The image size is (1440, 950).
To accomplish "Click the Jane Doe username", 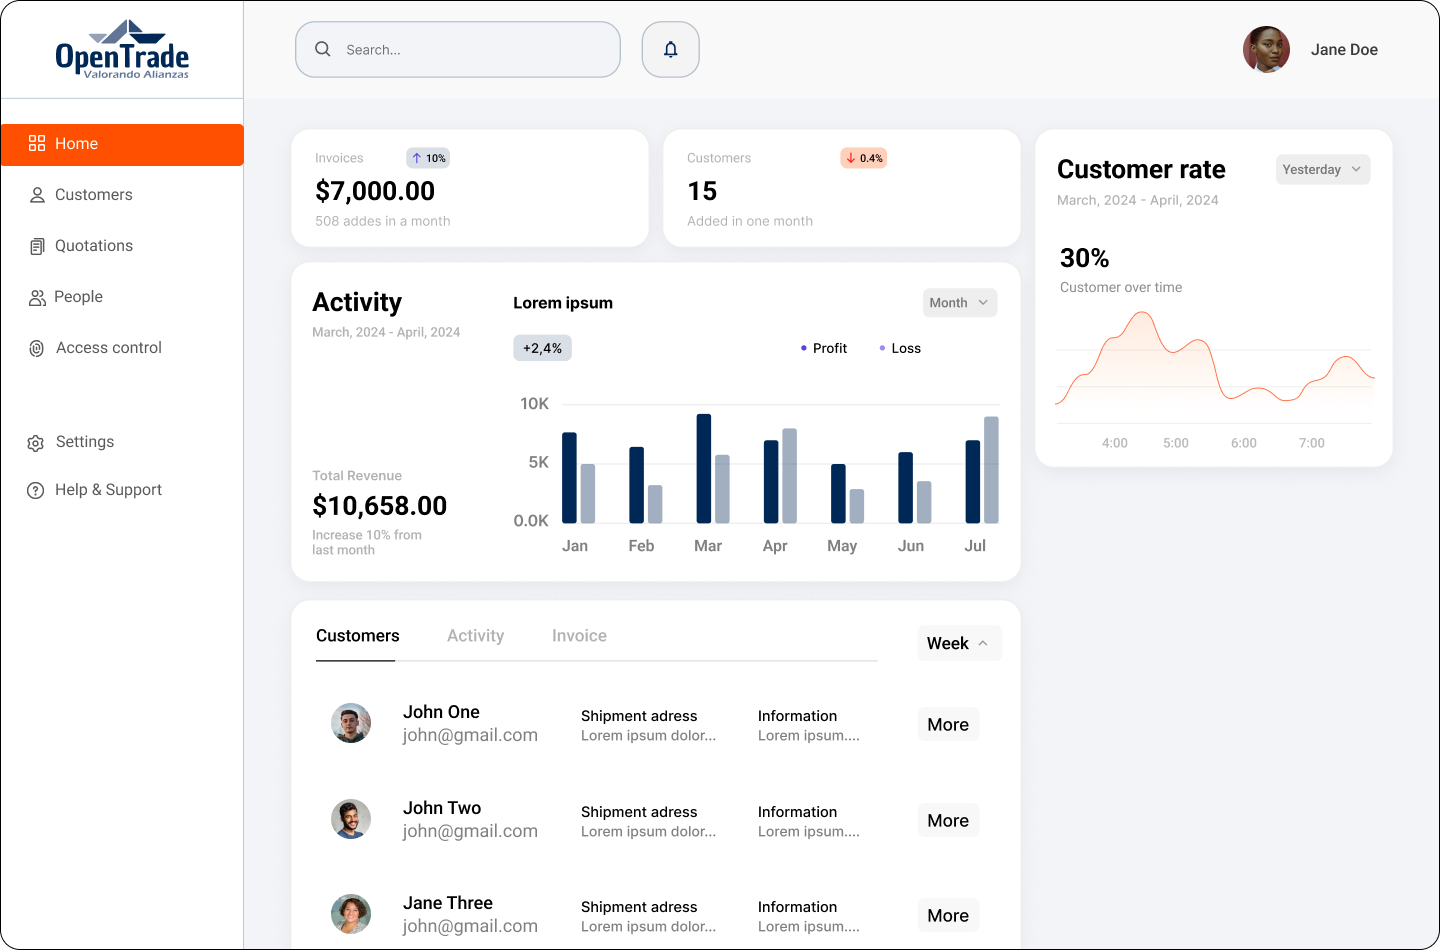I will pos(1344,49).
